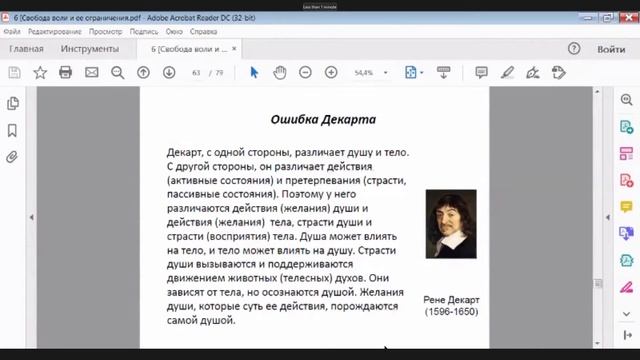Open yellow Comment tool in right pane

pos(627,207)
